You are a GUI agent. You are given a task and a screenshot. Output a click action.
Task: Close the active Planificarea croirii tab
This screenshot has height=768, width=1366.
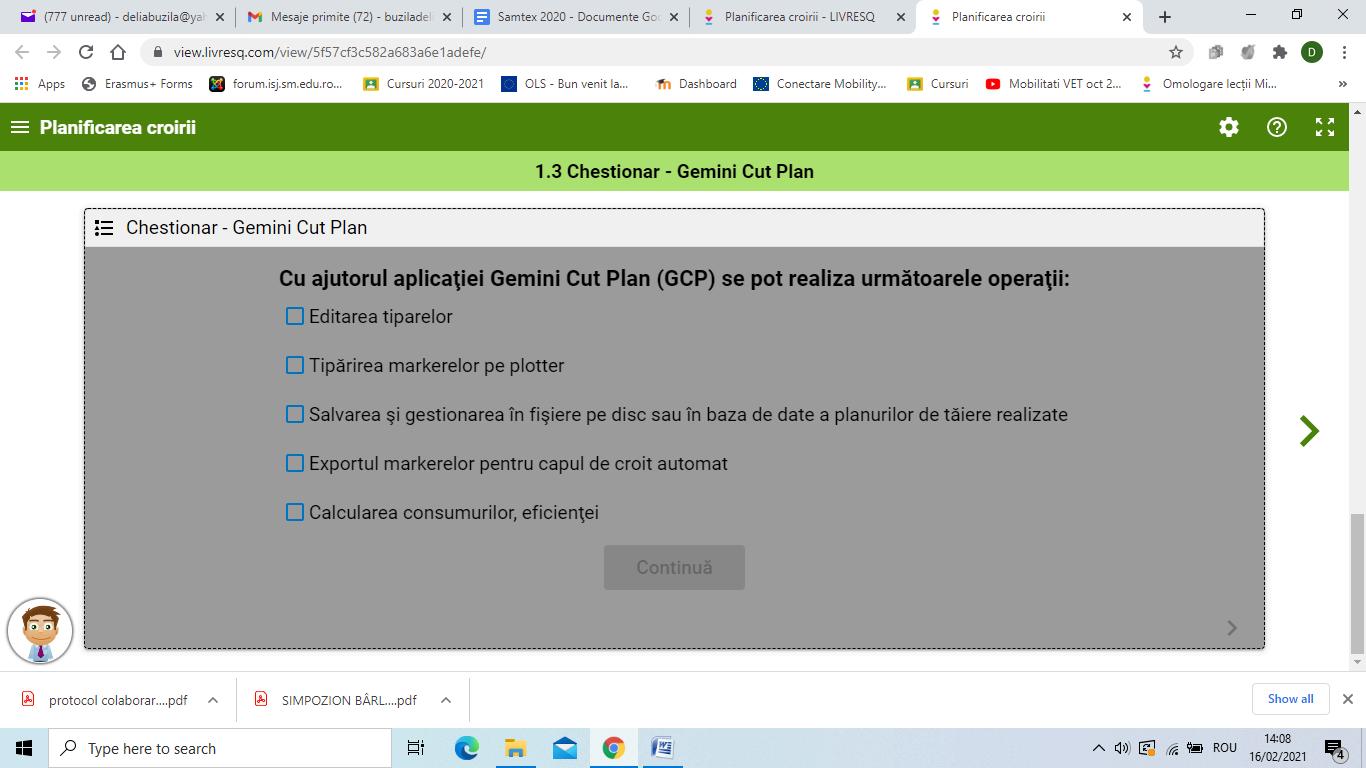coord(1127,17)
